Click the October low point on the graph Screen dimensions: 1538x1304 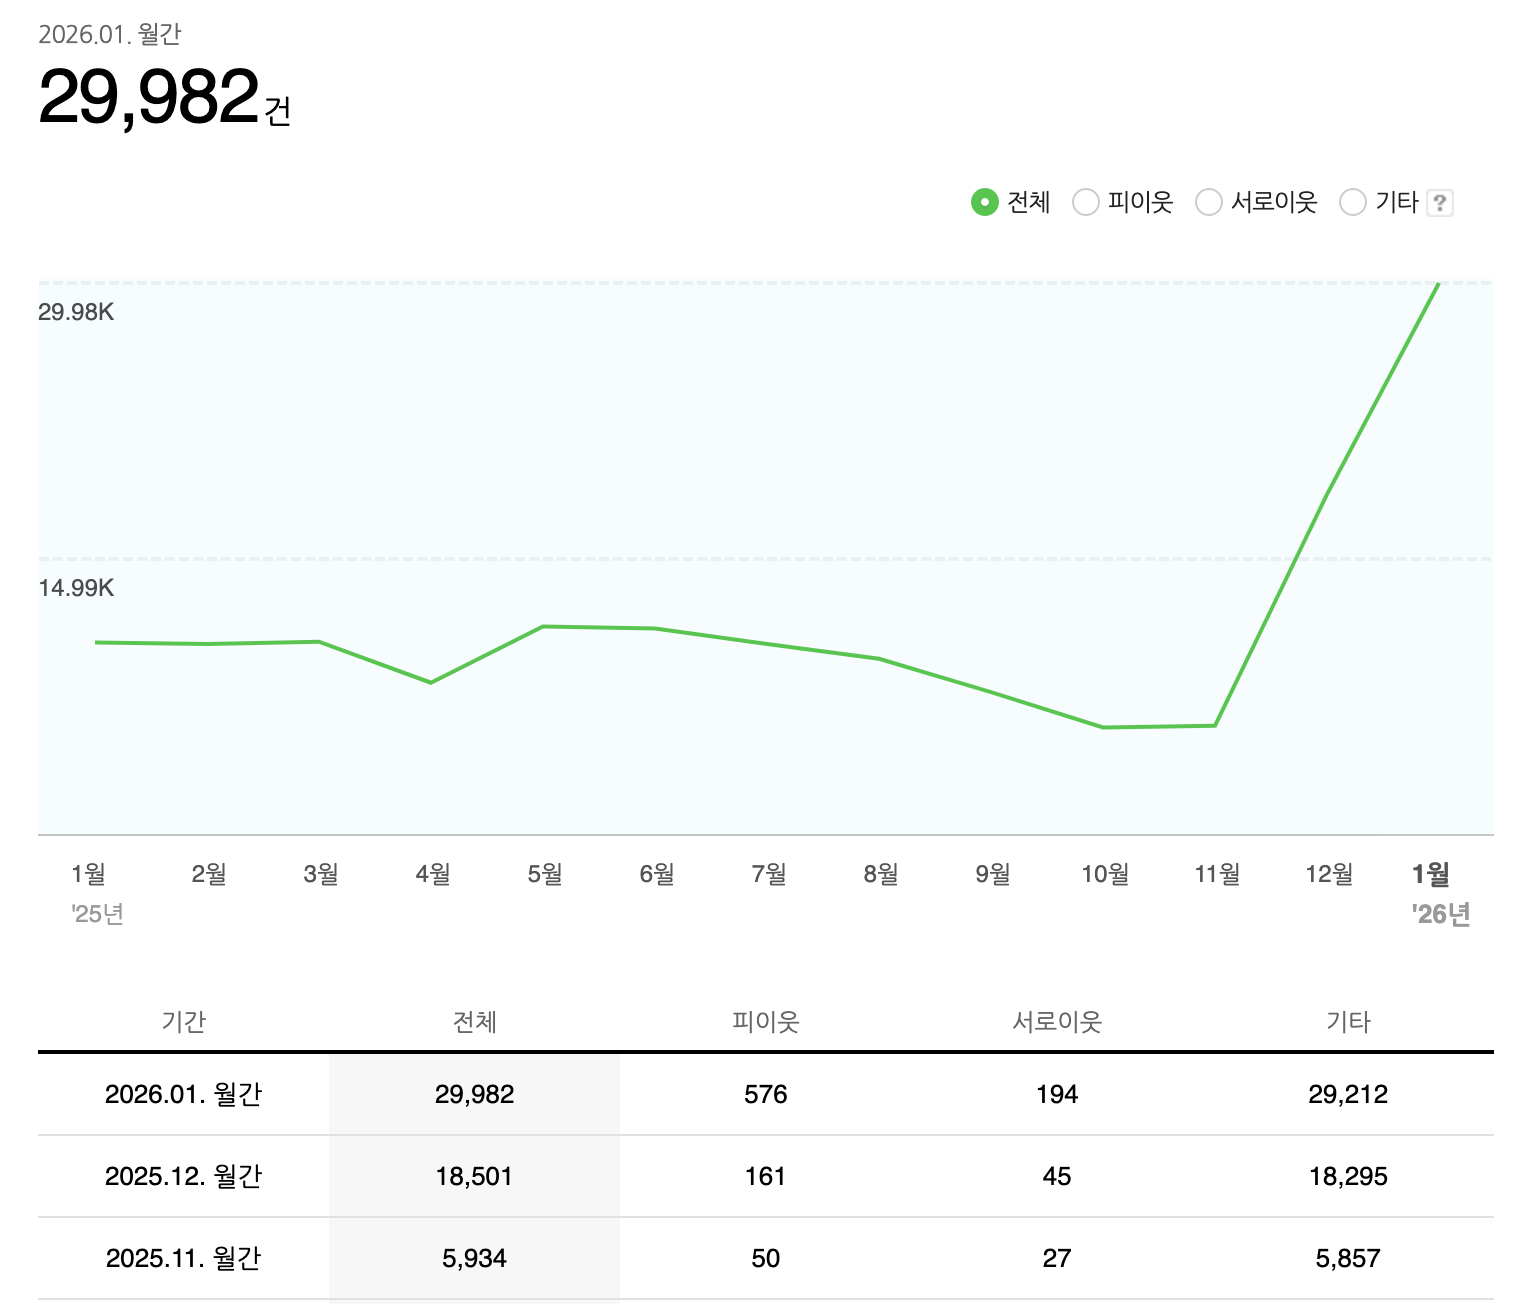pyautogui.click(x=1104, y=727)
